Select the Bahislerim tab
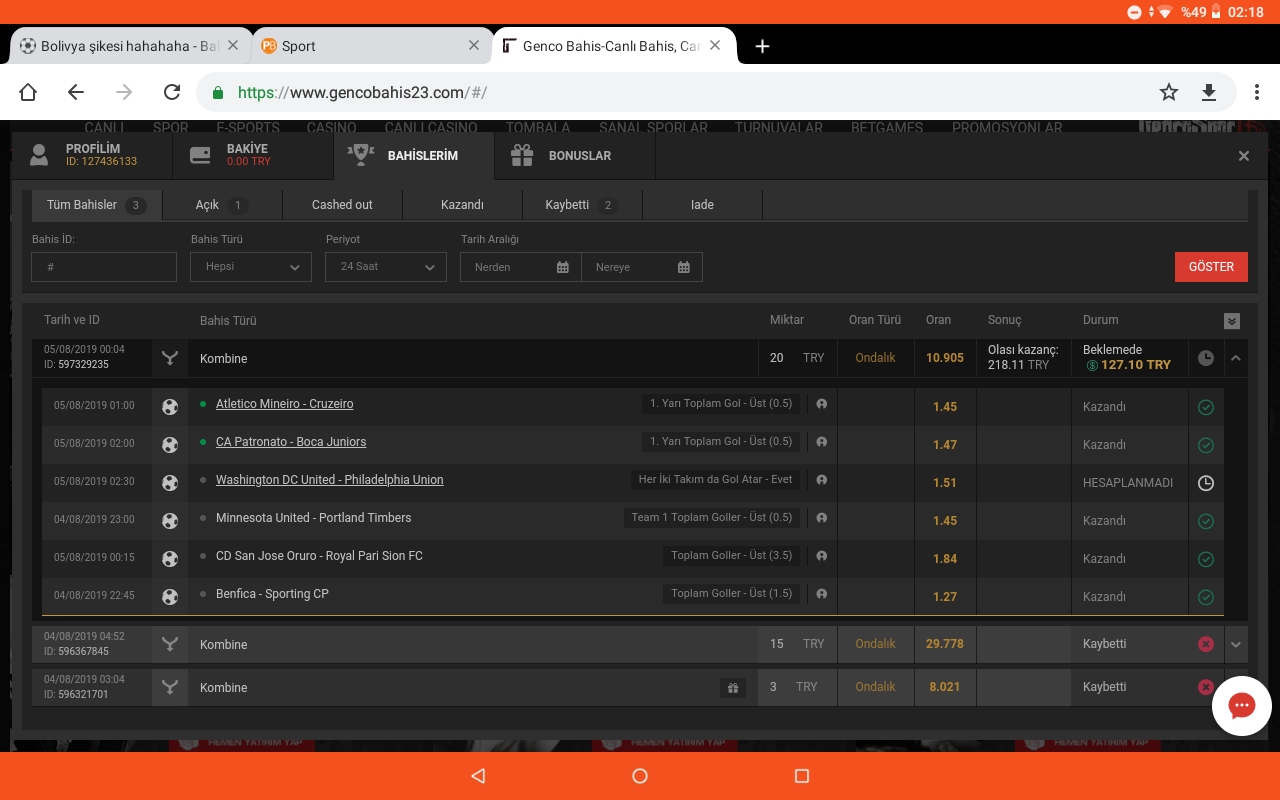The width and height of the screenshot is (1280, 800). click(414, 155)
